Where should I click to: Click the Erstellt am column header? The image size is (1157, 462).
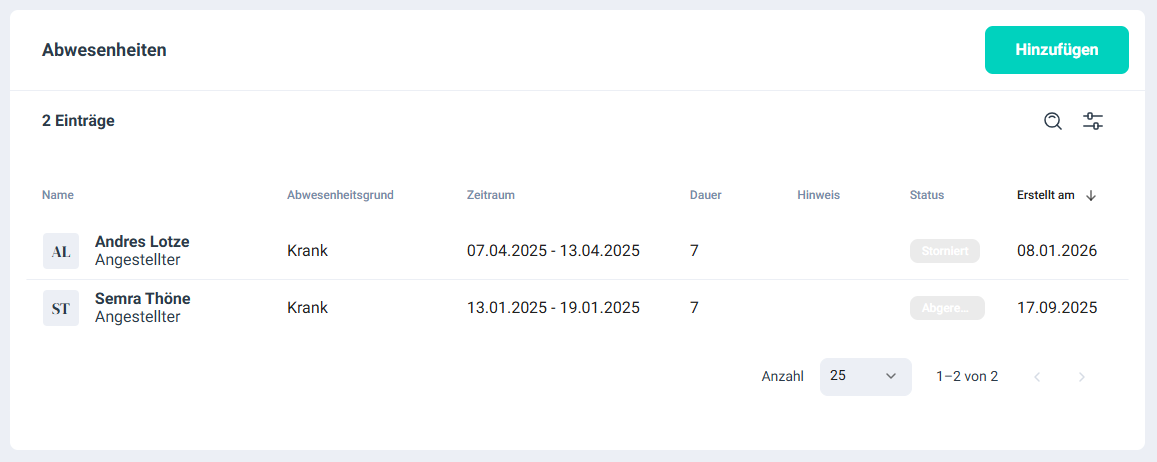point(1045,195)
